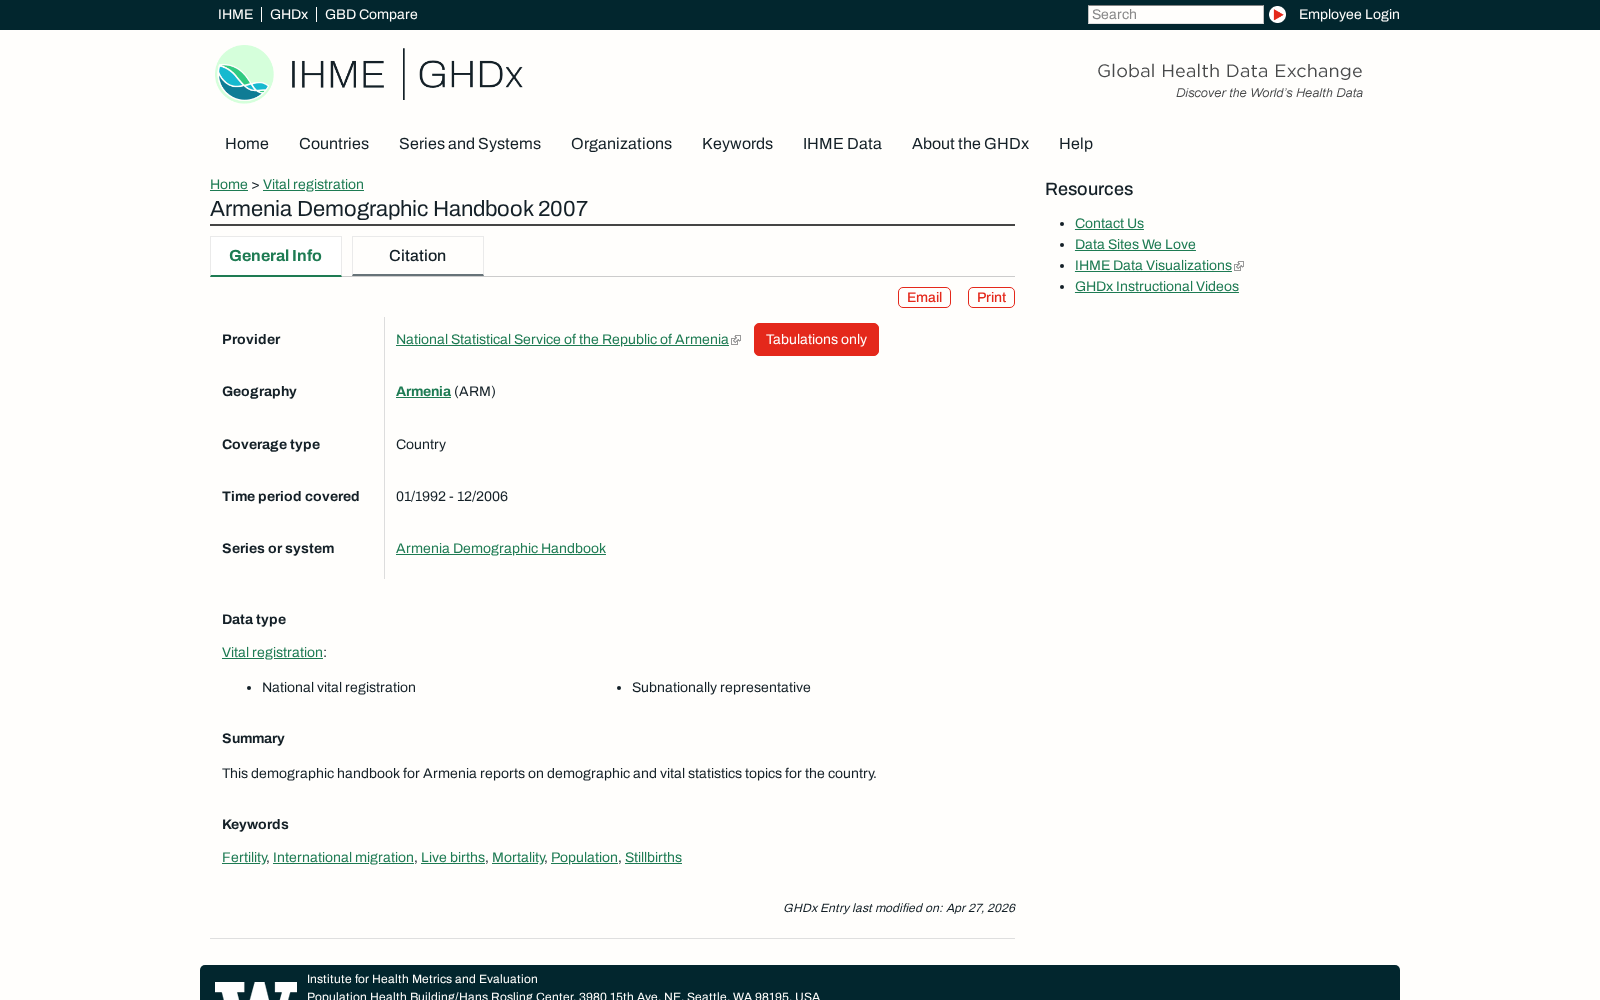Open the Help menu item
Screen dimensions: 1600x1000
1076,144
